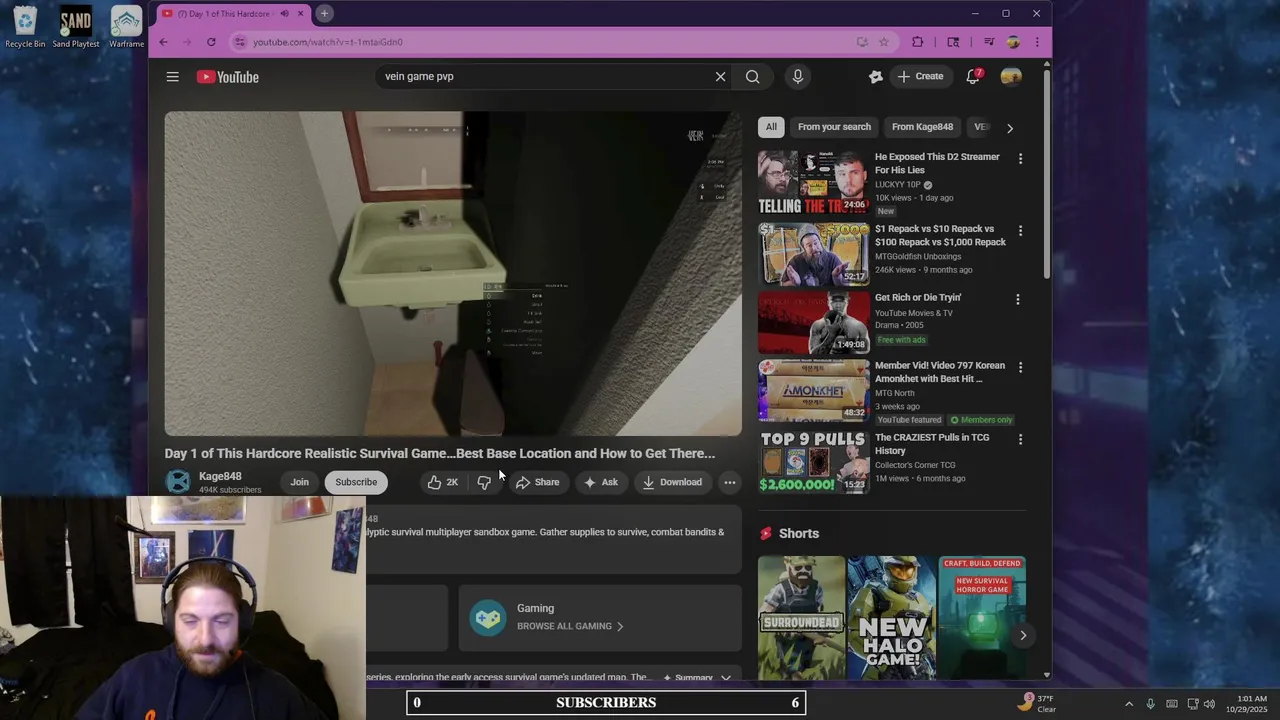Open options for the $1 Repack video
1280x720 pixels.
(1020, 231)
